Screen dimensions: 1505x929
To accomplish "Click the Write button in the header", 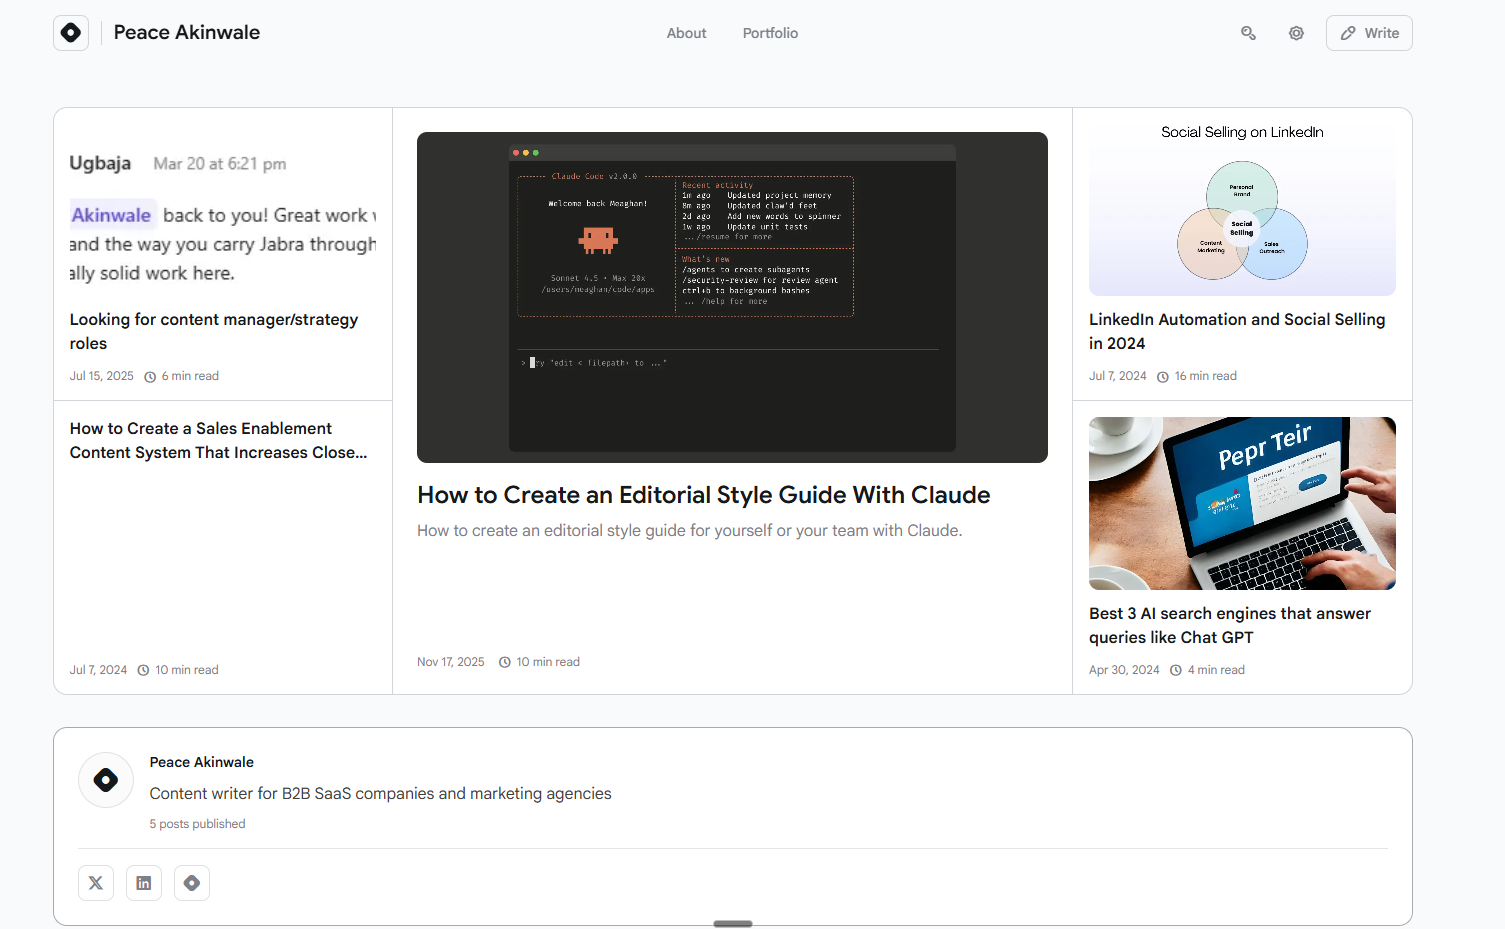I will coord(1369,32).
